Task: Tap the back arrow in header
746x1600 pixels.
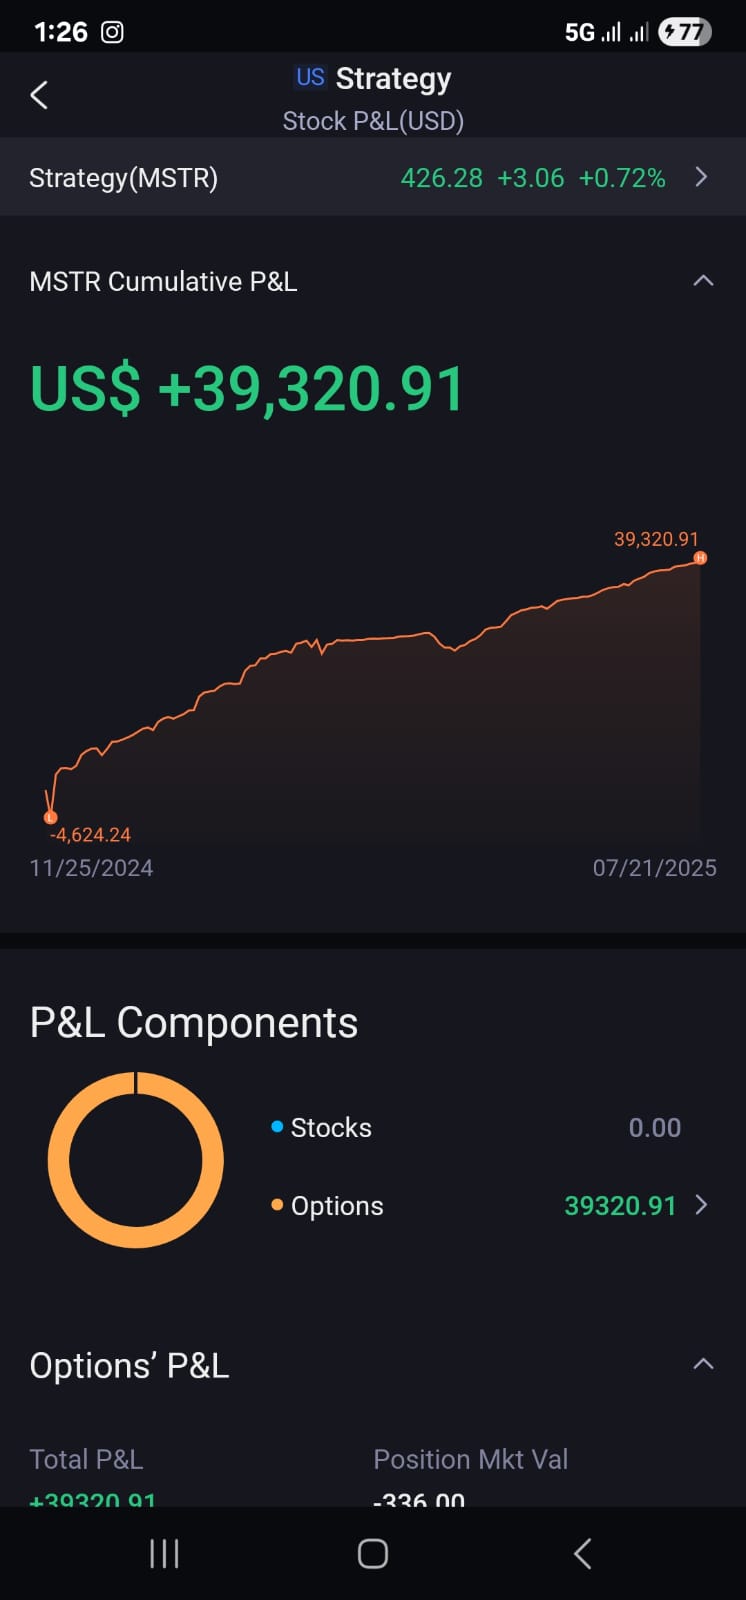Action: [39, 95]
